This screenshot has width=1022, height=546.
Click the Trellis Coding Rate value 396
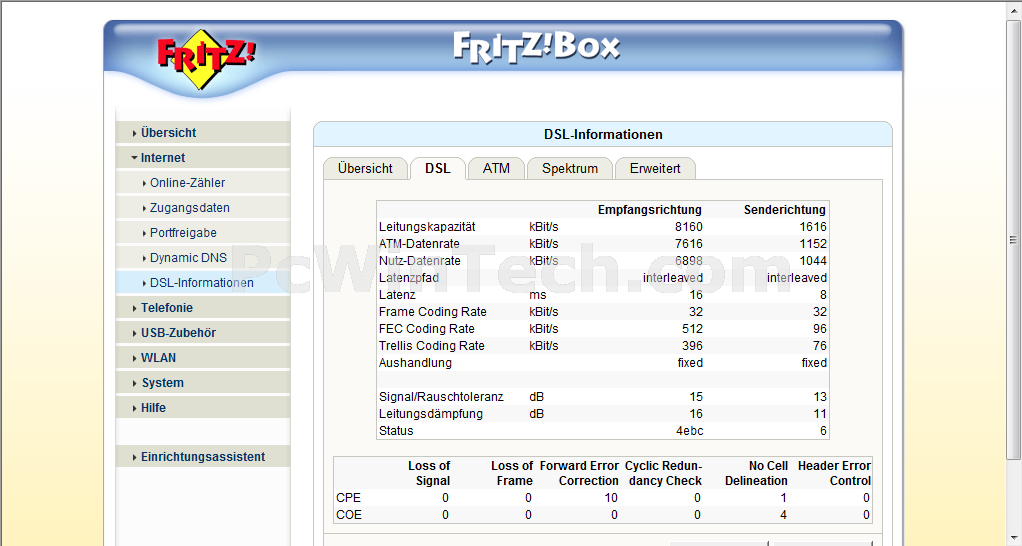pyautogui.click(x=692, y=345)
